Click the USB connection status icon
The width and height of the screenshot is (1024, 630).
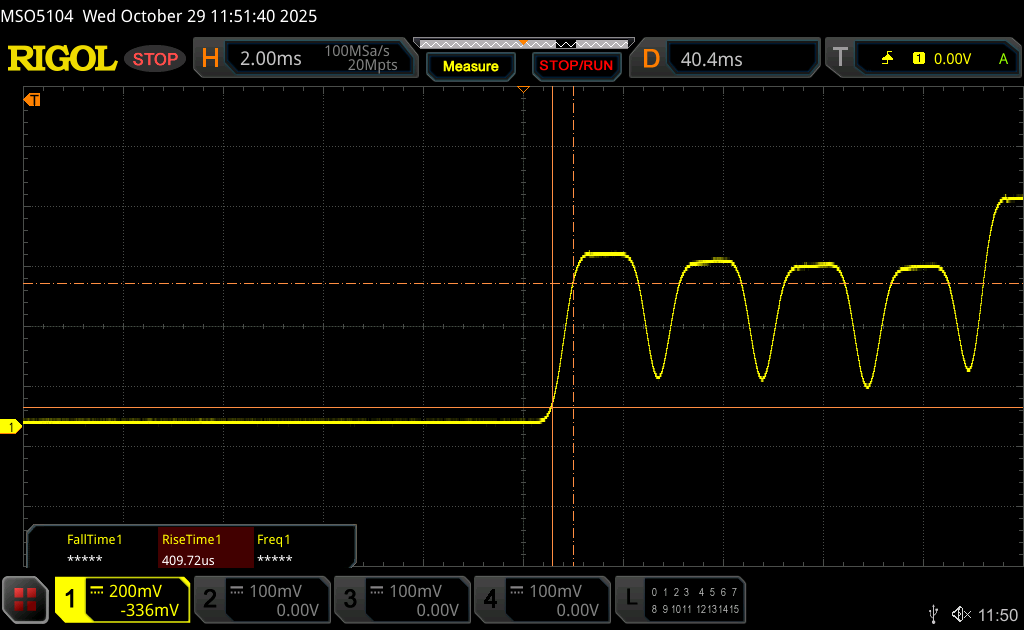934,613
